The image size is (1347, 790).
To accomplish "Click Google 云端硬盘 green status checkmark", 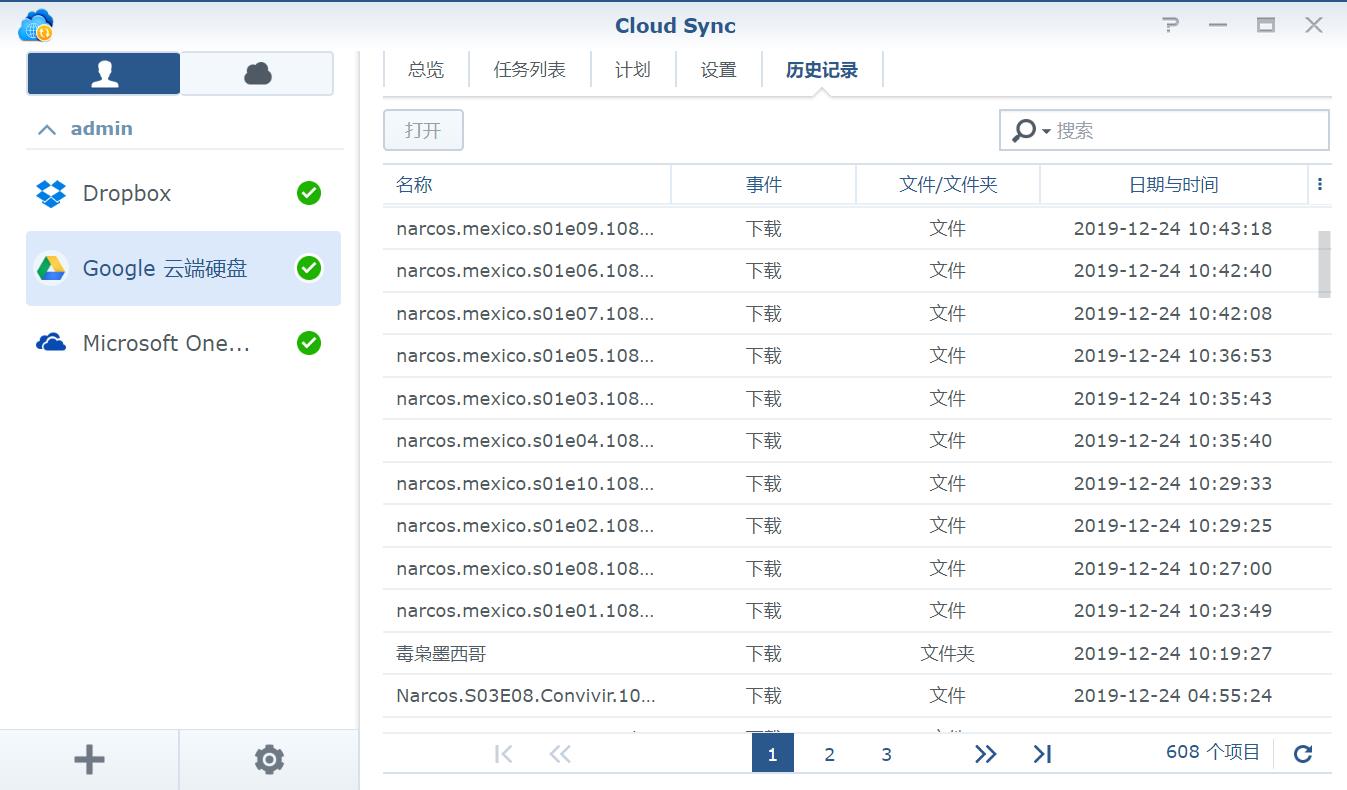I will 309,268.
